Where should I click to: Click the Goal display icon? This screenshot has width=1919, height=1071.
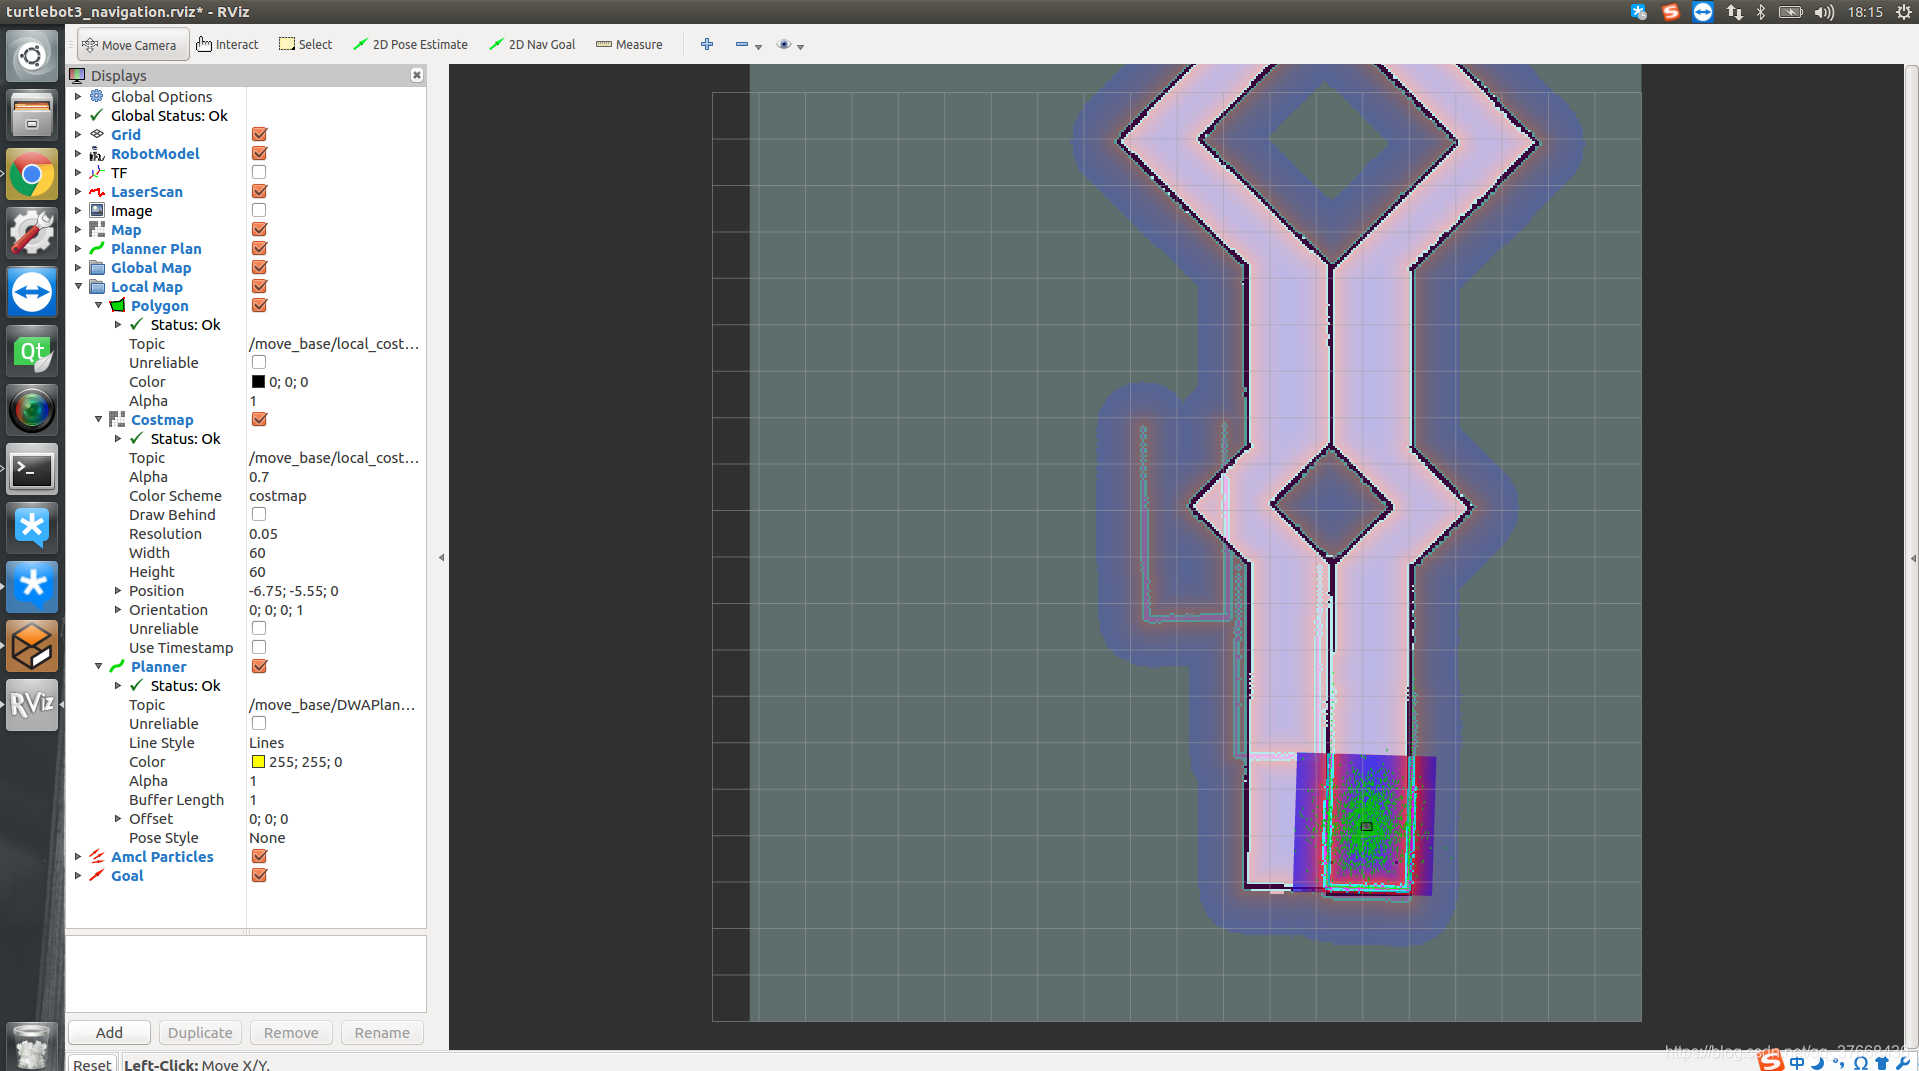pos(97,875)
